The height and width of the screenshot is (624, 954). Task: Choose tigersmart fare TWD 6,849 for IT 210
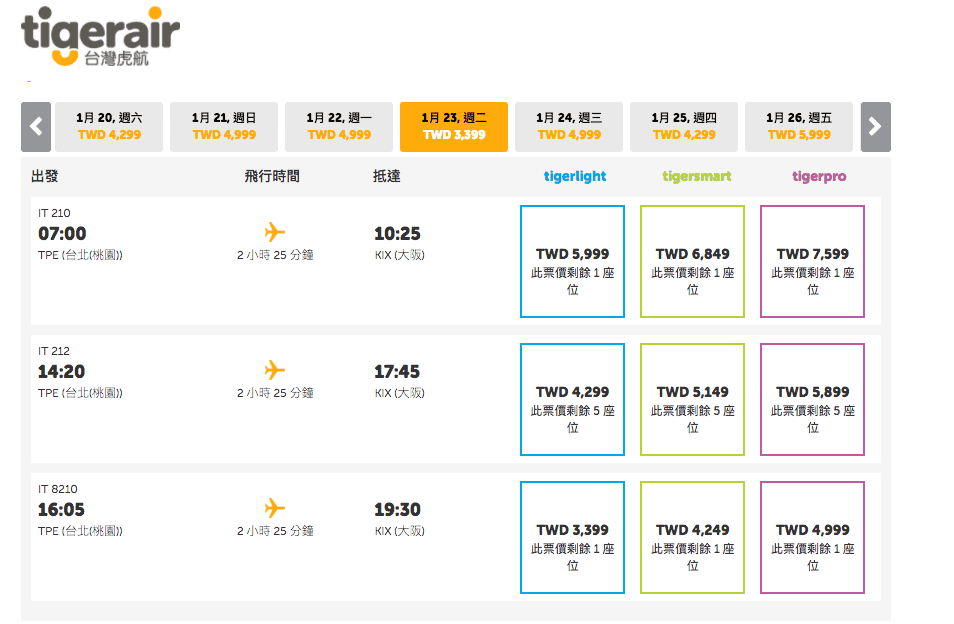692,261
